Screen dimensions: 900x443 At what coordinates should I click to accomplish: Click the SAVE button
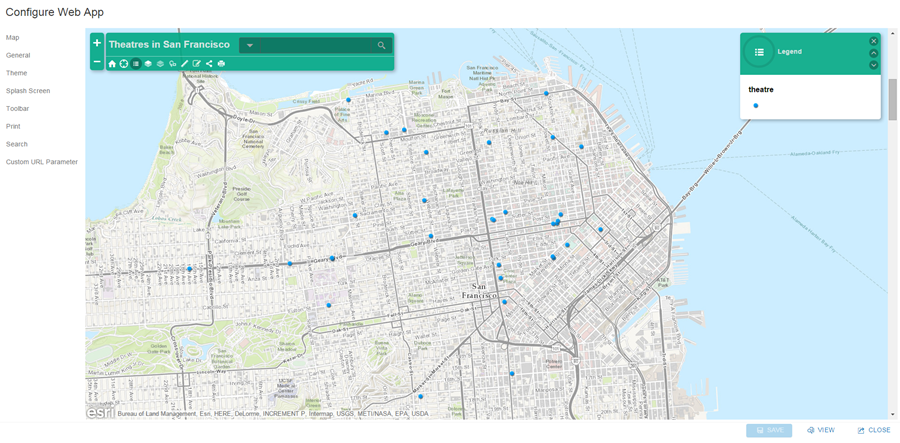point(769,430)
